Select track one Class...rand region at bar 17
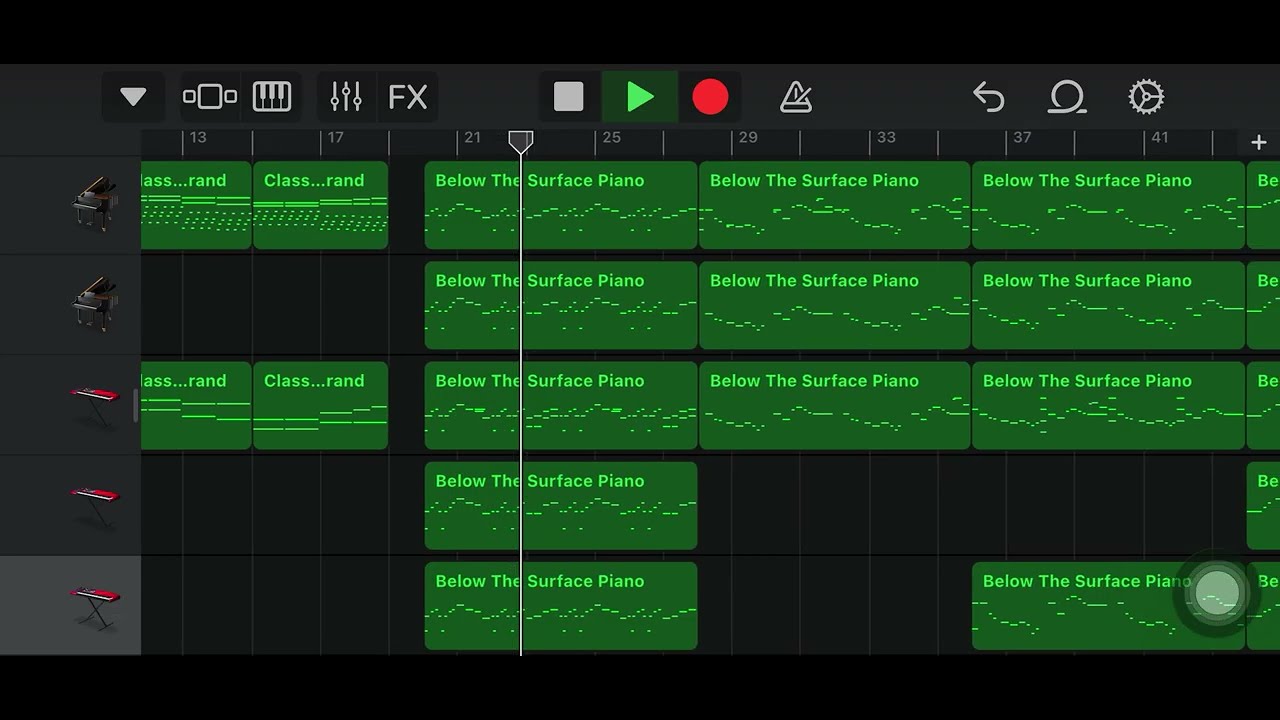The height and width of the screenshot is (720, 1280). [320, 205]
